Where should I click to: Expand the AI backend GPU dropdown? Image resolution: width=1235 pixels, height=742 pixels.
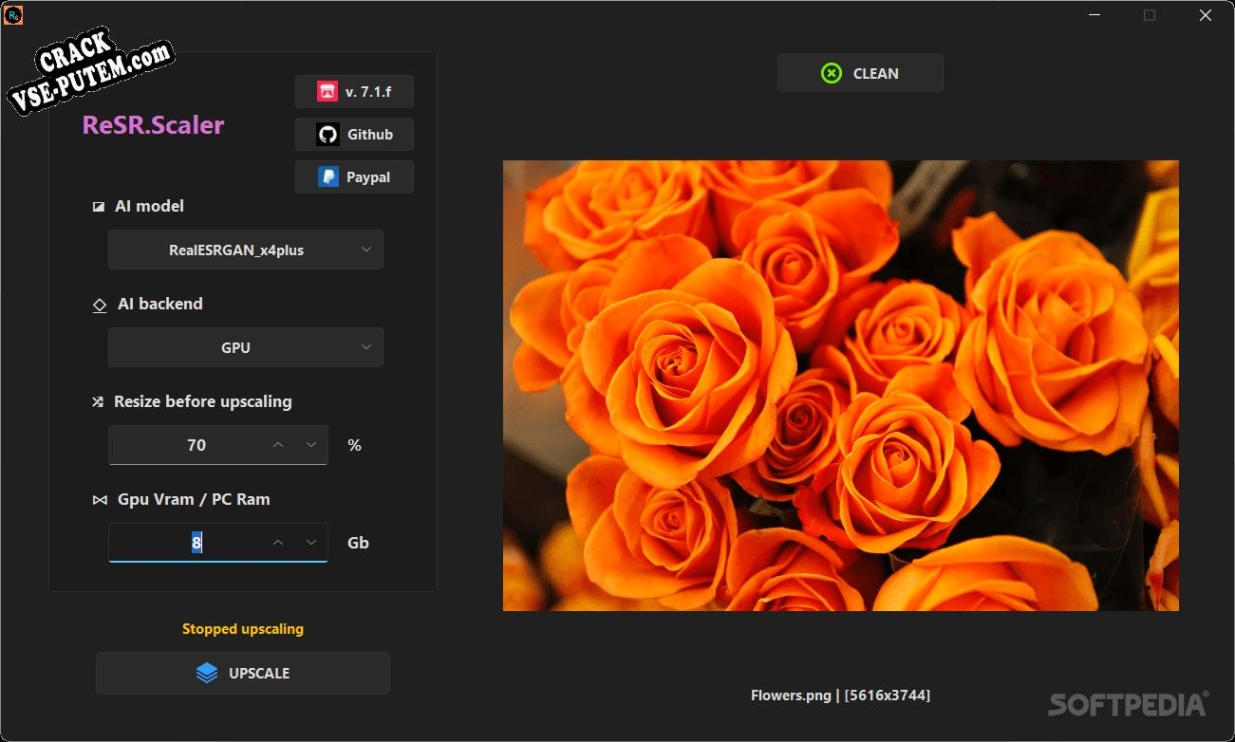point(246,347)
